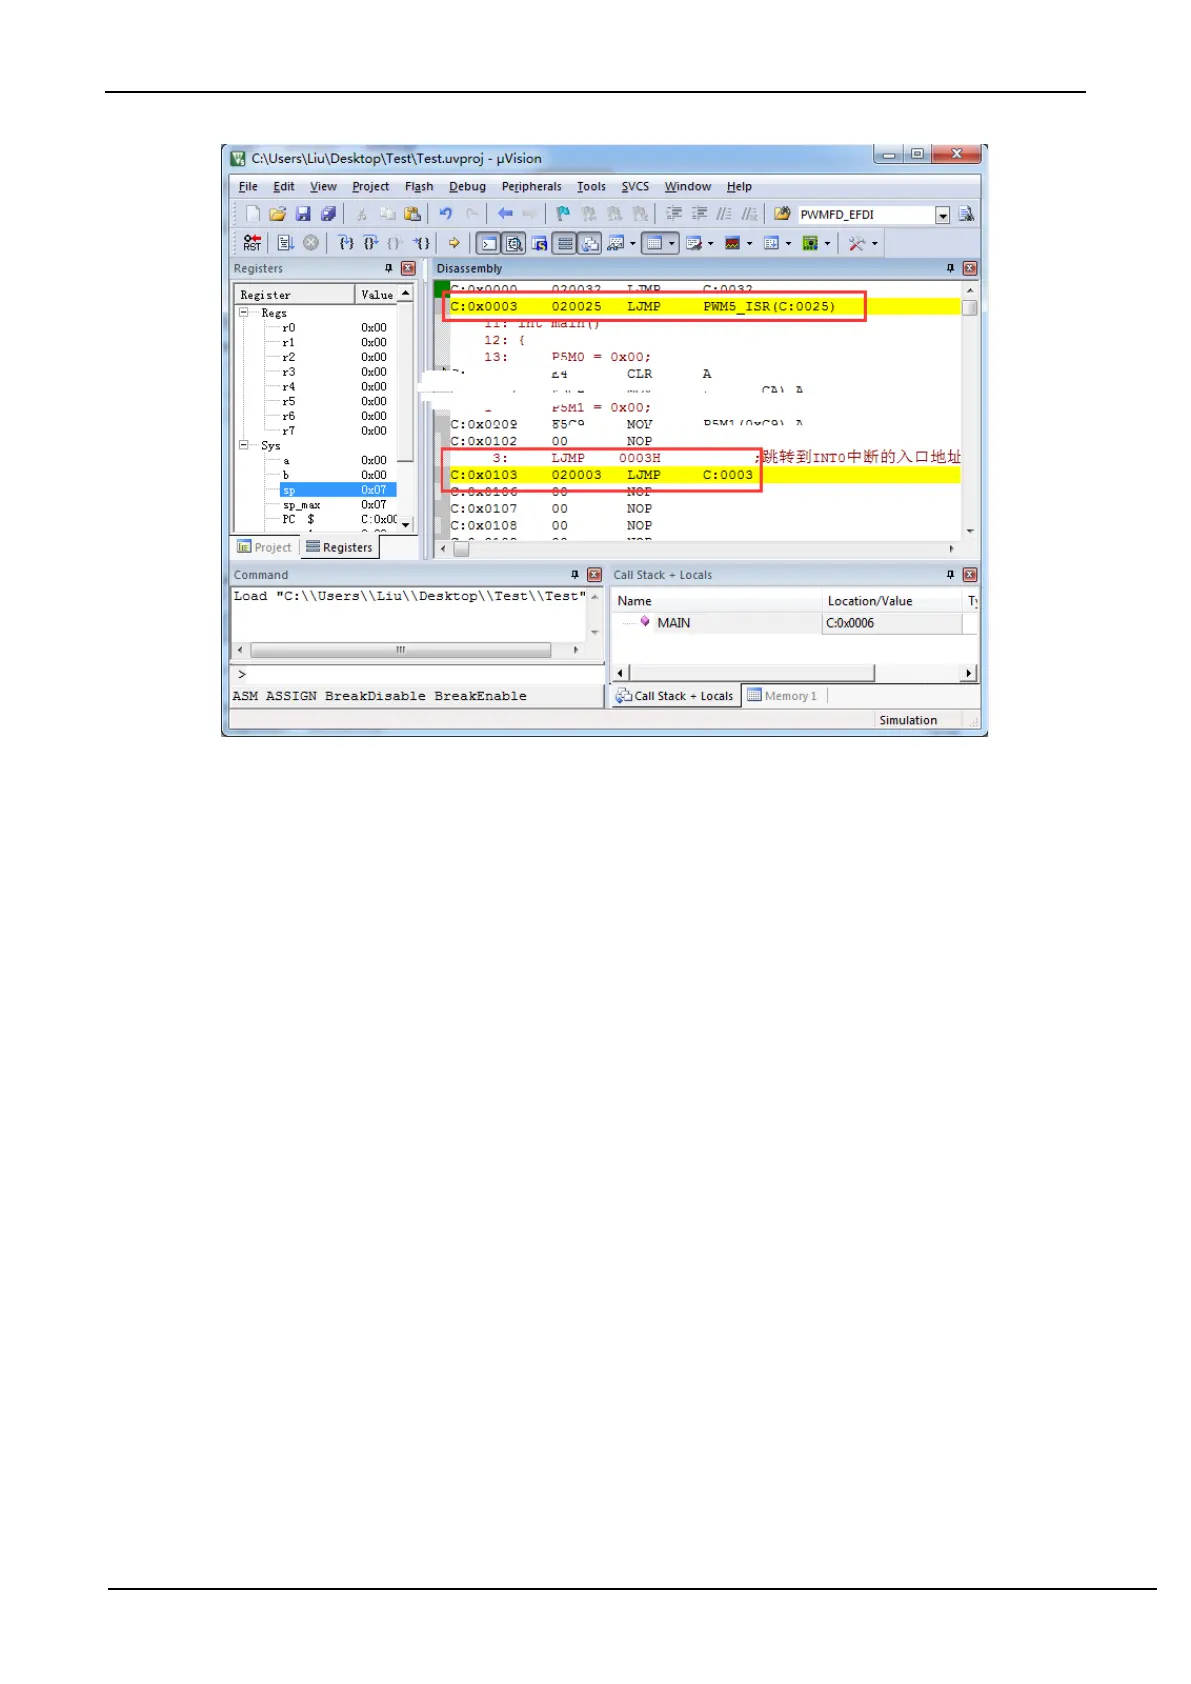Open the Help menu
This screenshot has height=1684, width=1191.
pyautogui.click(x=739, y=186)
